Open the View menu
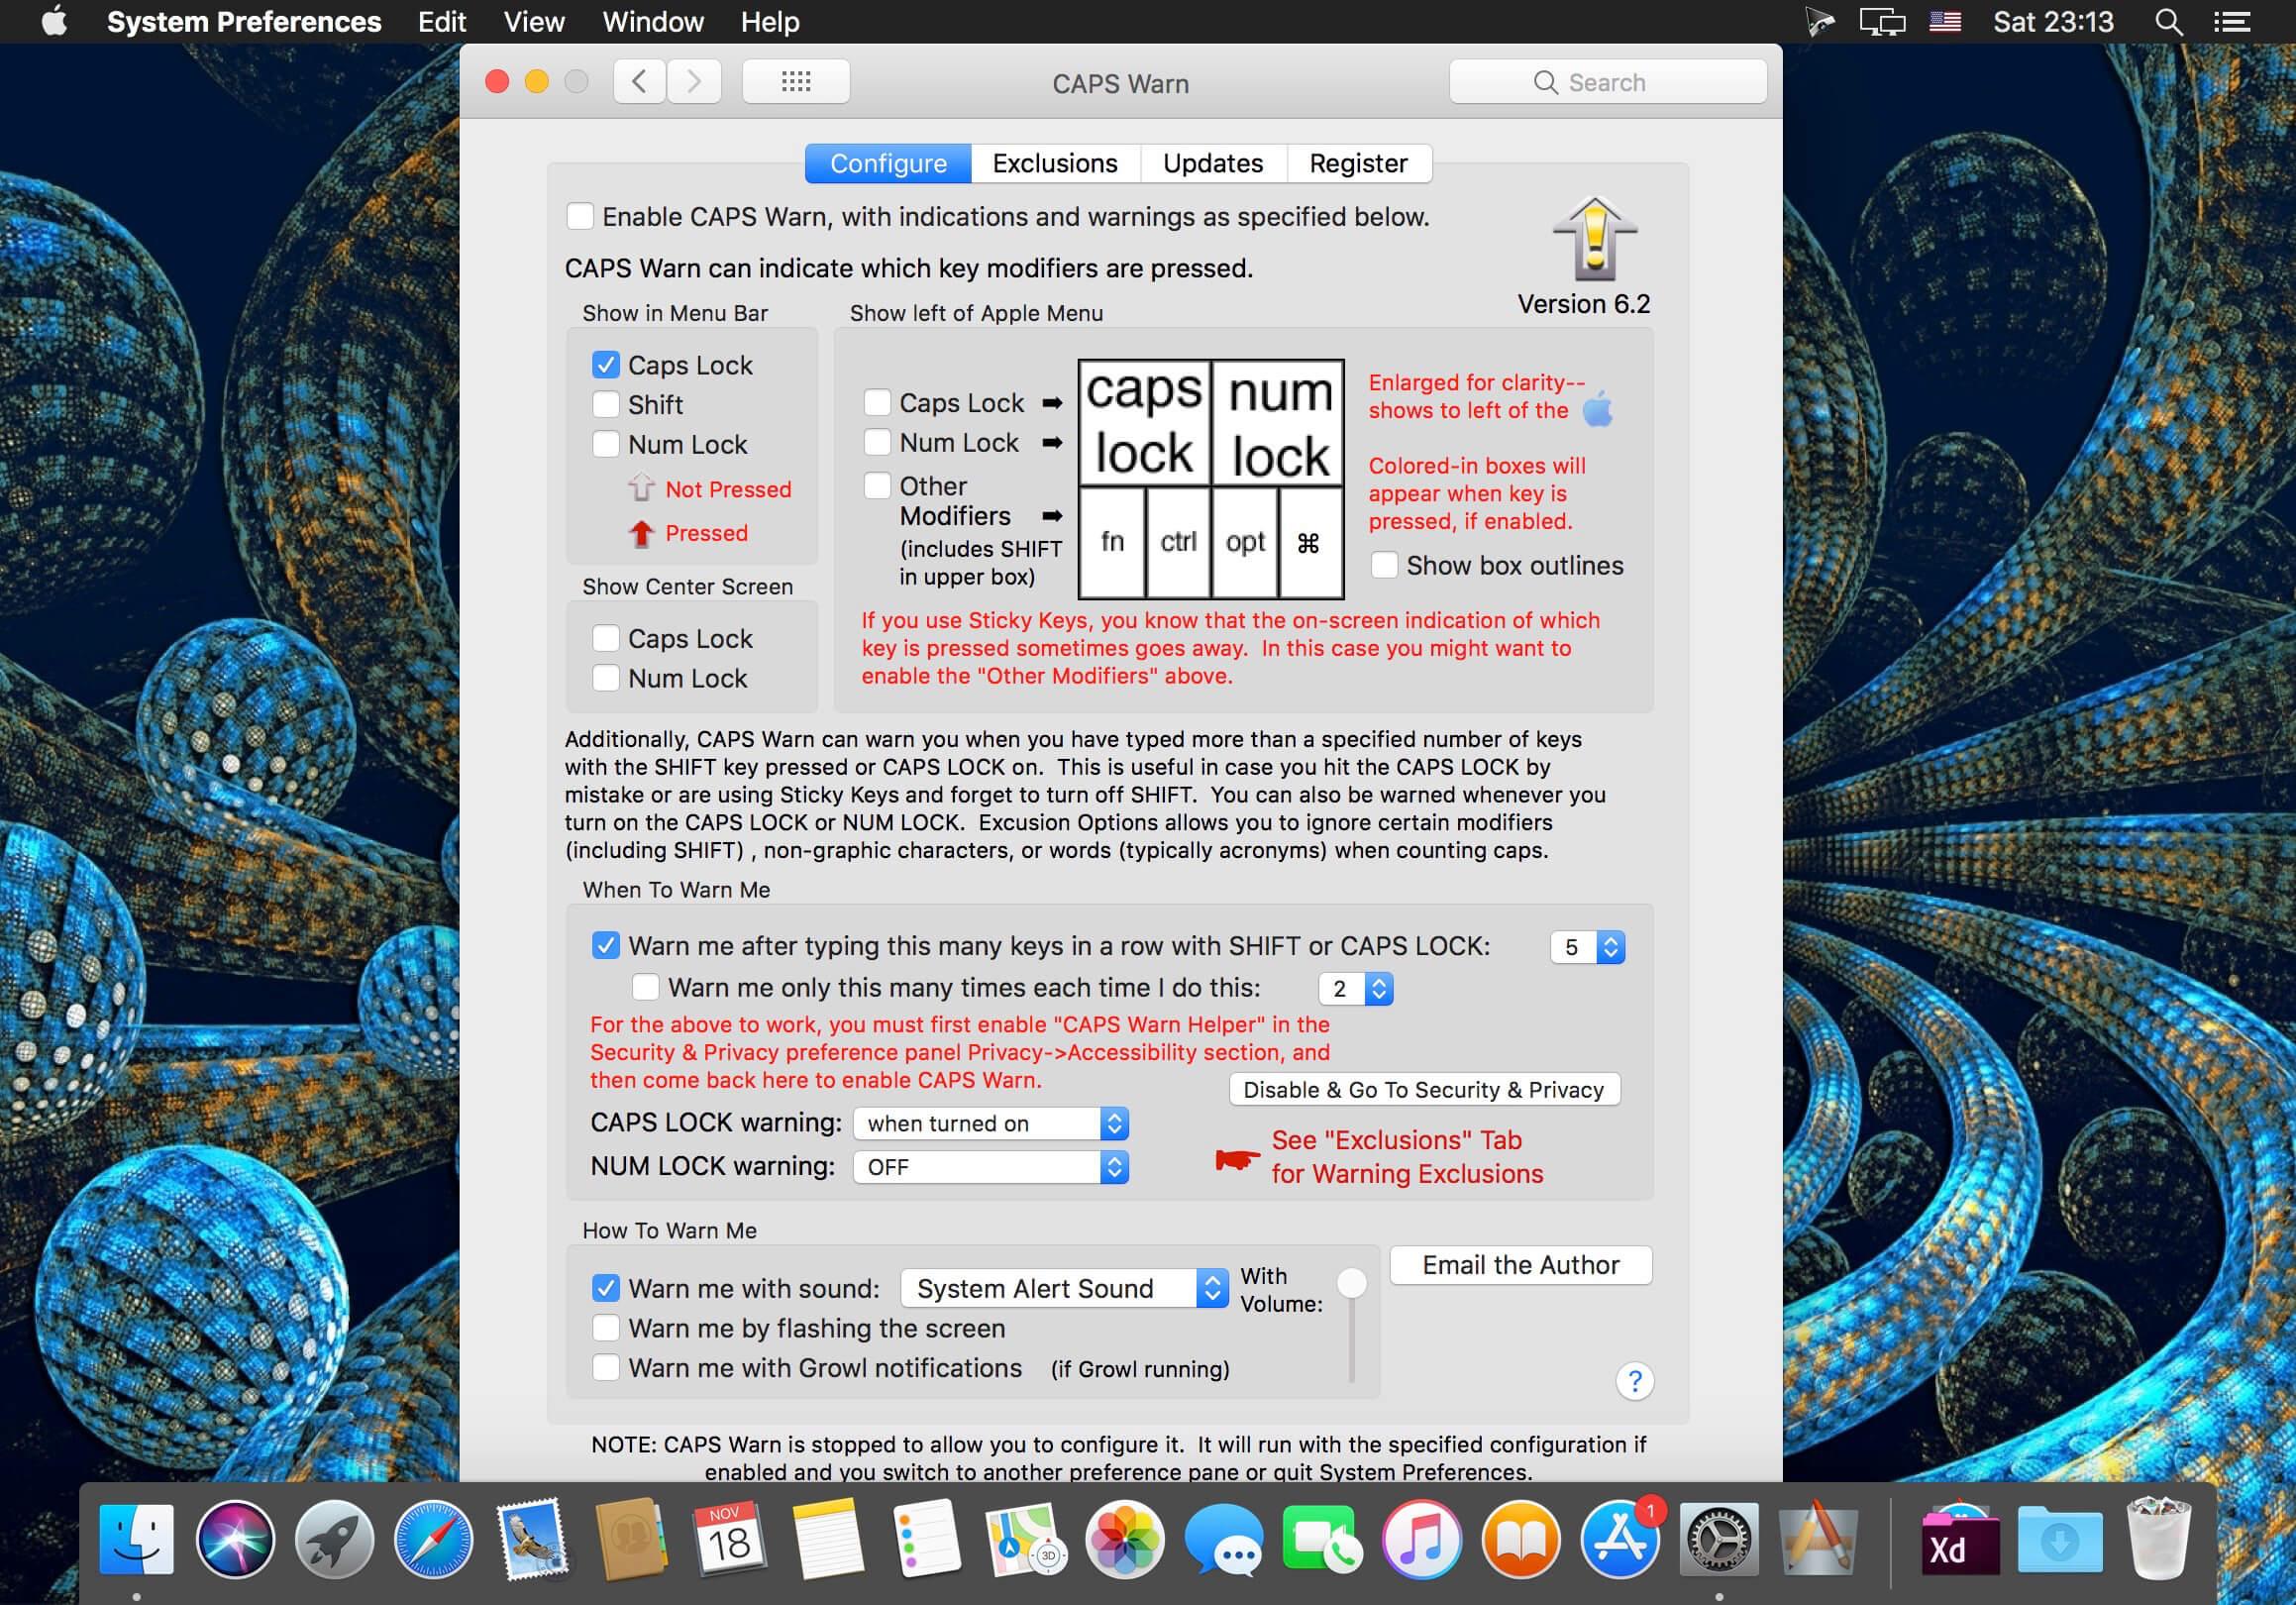Viewport: 2296px width, 1605px height. 534,22
